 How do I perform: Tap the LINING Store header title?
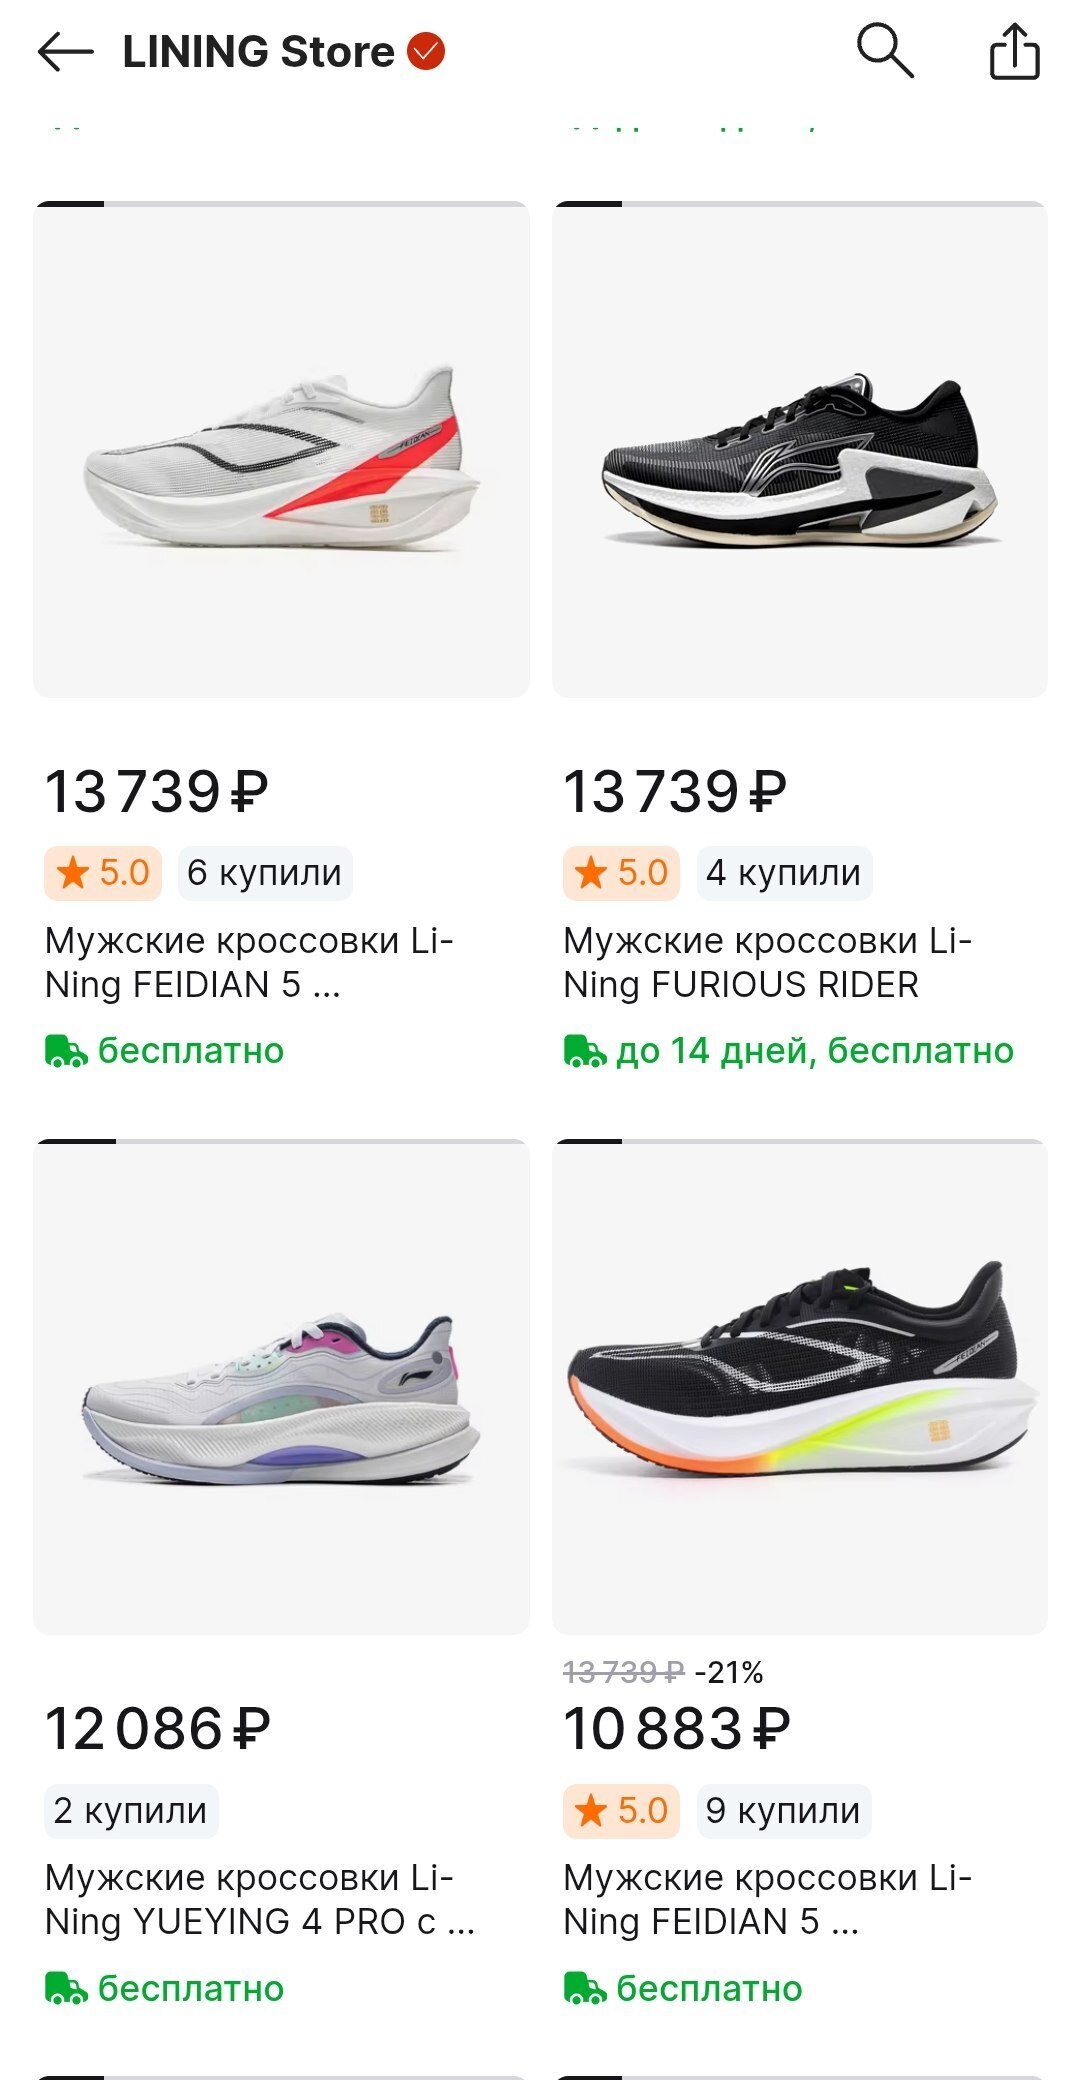point(258,51)
